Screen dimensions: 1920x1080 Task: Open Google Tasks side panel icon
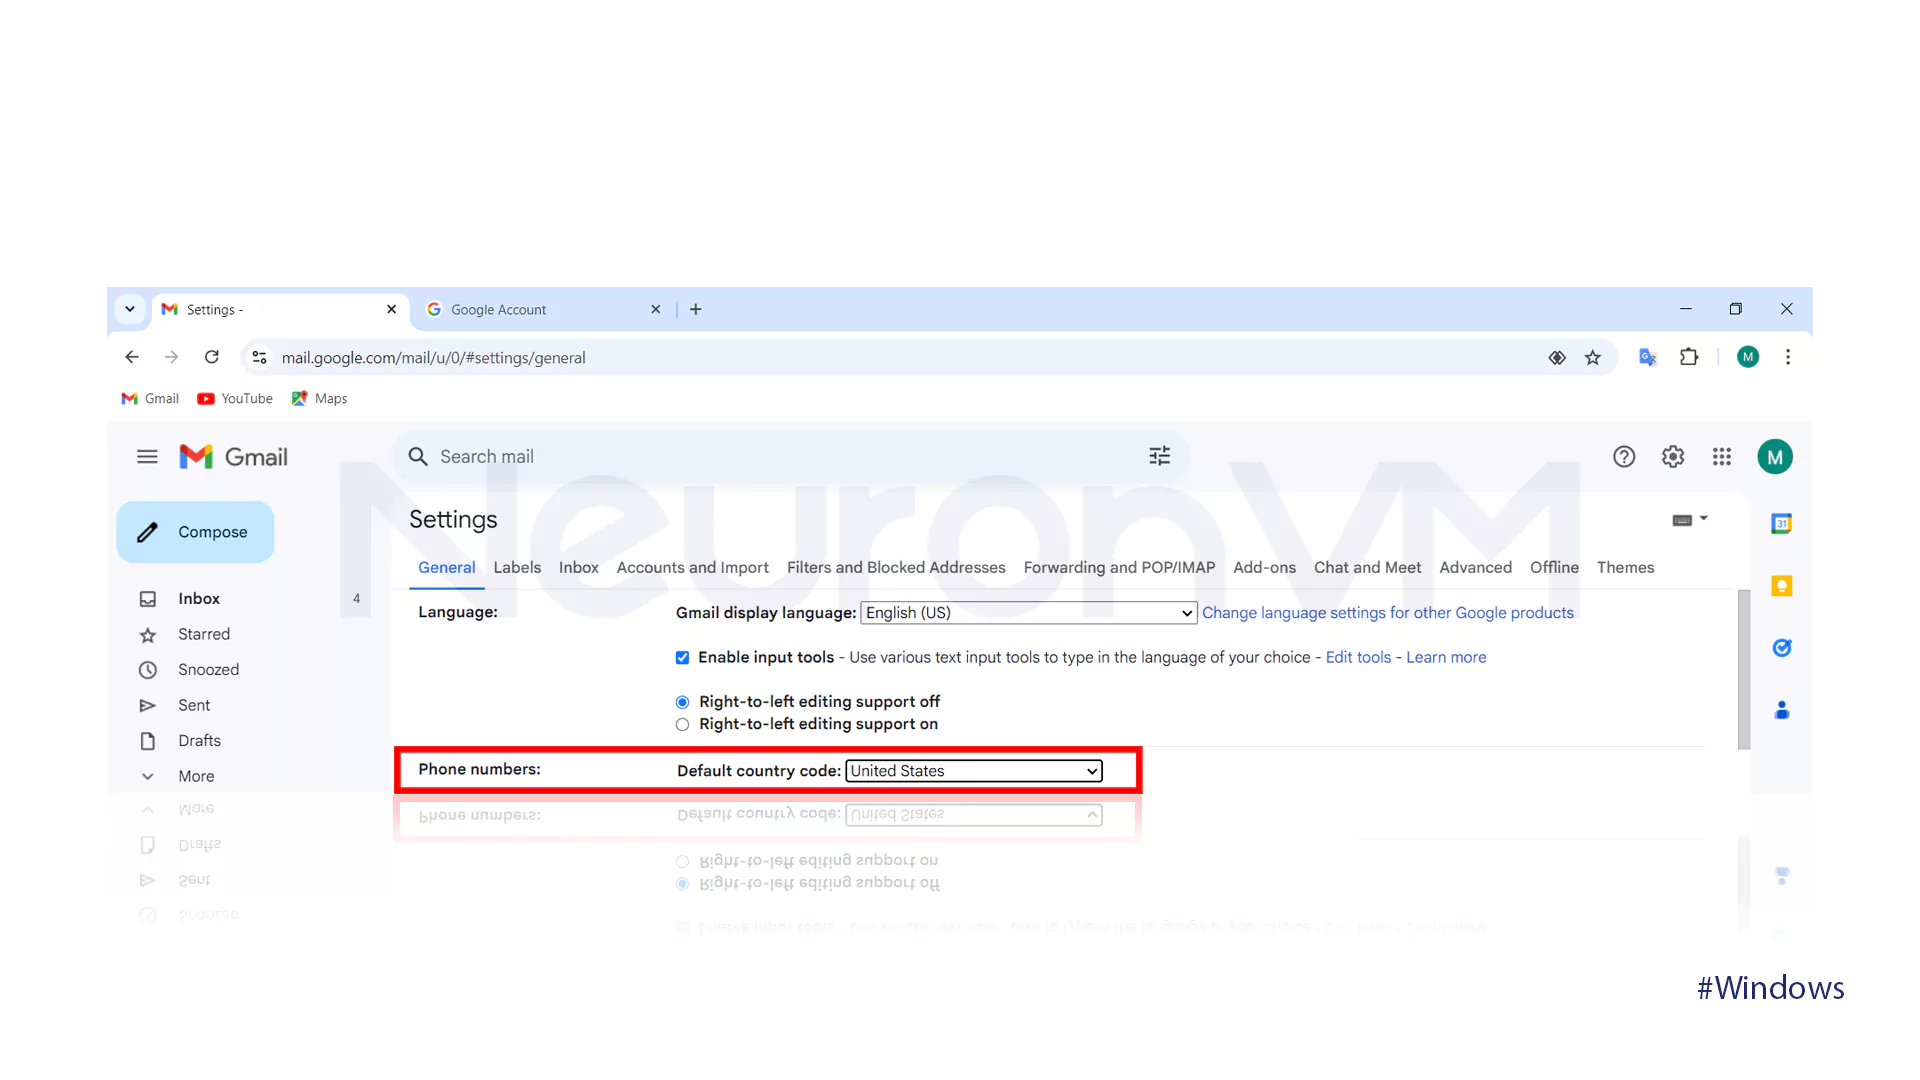(x=1781, y=648)
